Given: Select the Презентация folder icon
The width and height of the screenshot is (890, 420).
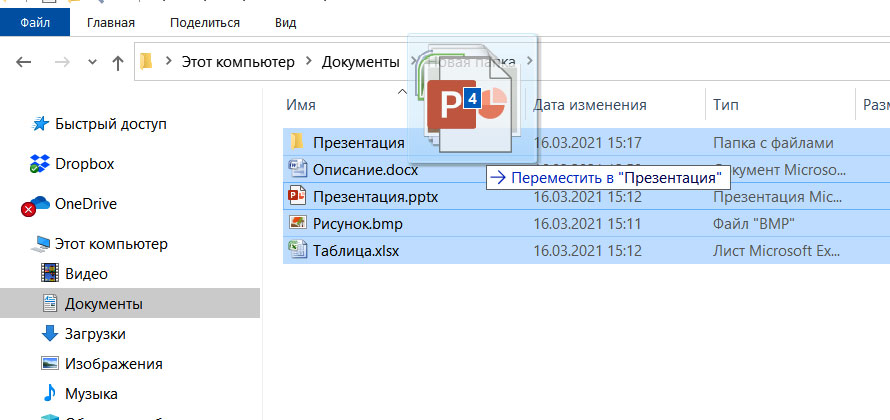Looking at the screenshot, I should (297, 142).
